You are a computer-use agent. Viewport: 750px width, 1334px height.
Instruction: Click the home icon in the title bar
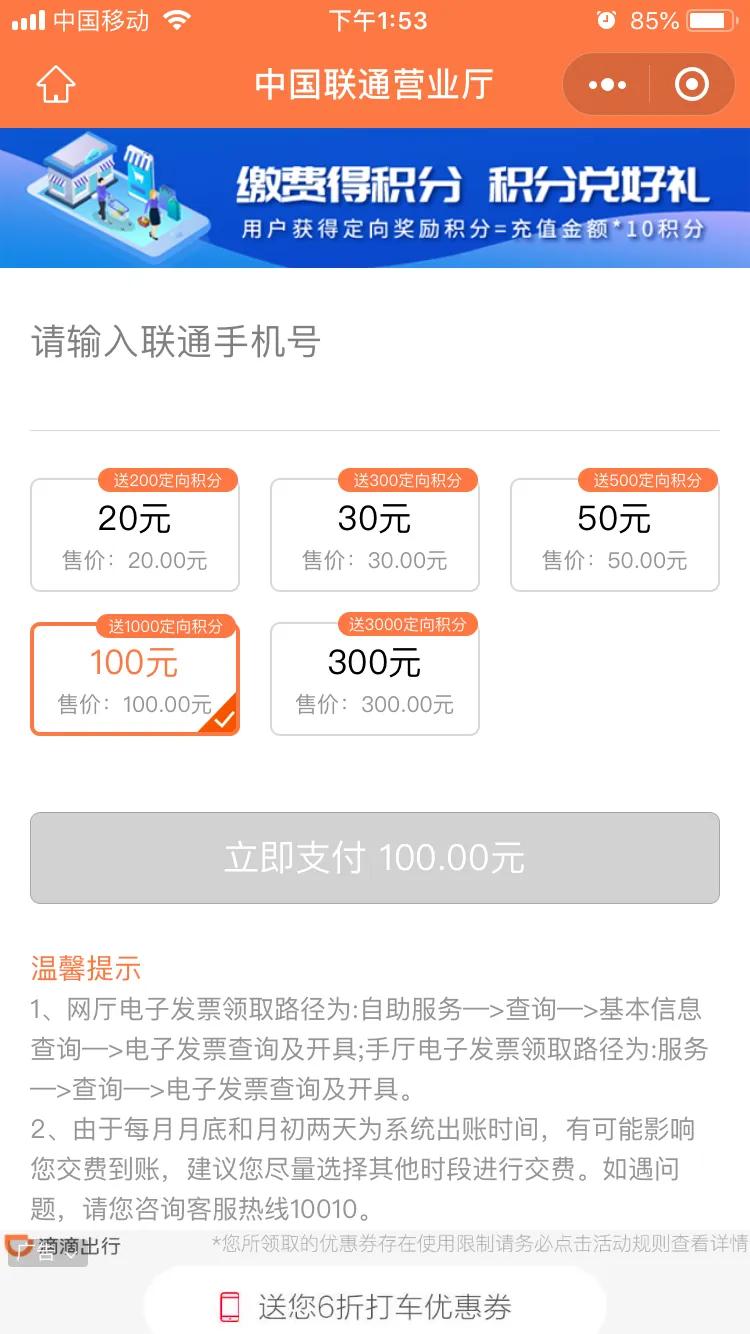coord(56,85)
